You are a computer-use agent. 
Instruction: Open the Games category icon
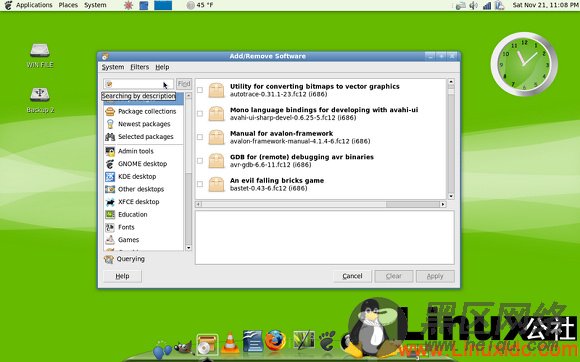tap(110, 240)
